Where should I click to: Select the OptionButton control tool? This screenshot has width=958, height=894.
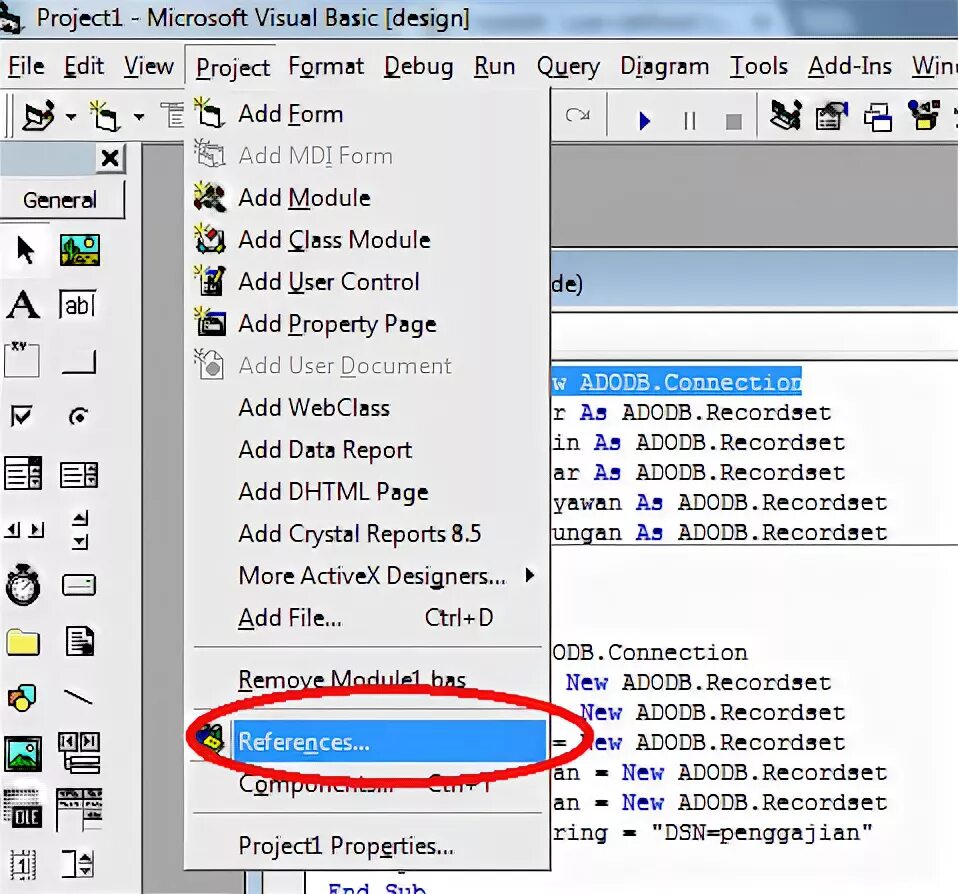click(x=78, y=416)
